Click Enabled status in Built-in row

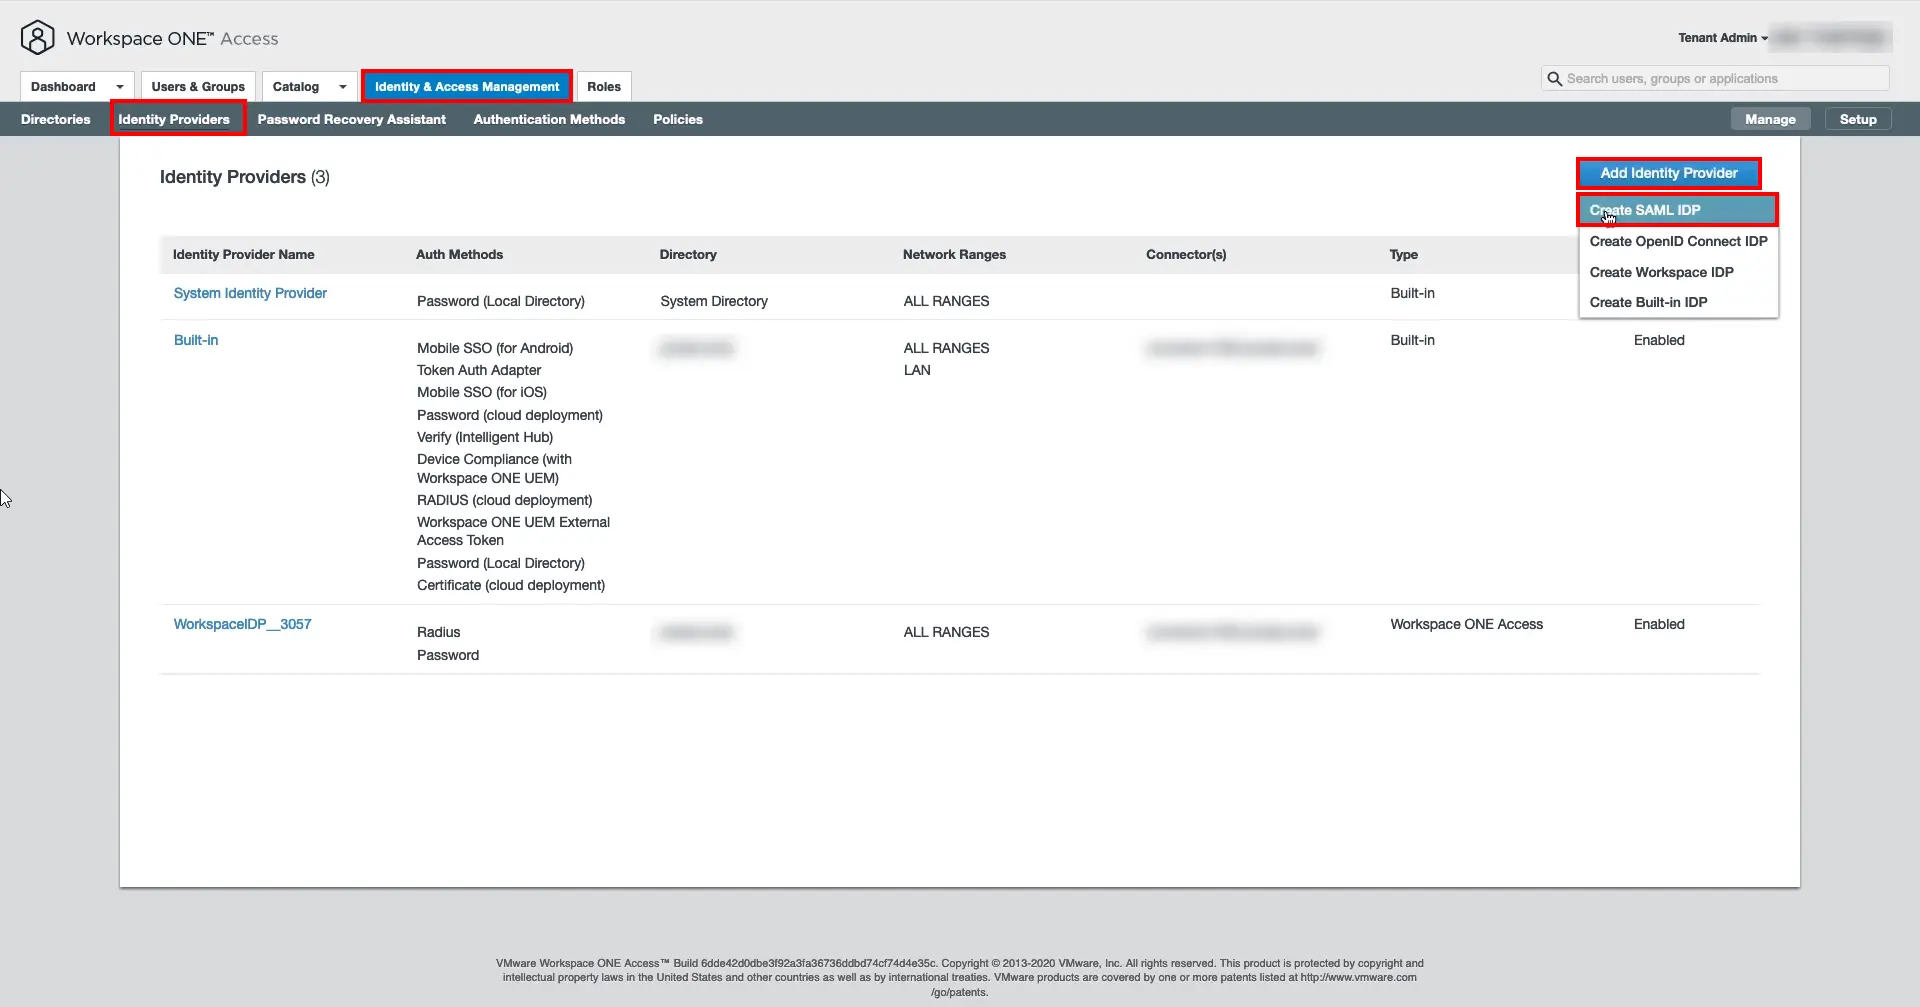tap(1659, 340)
